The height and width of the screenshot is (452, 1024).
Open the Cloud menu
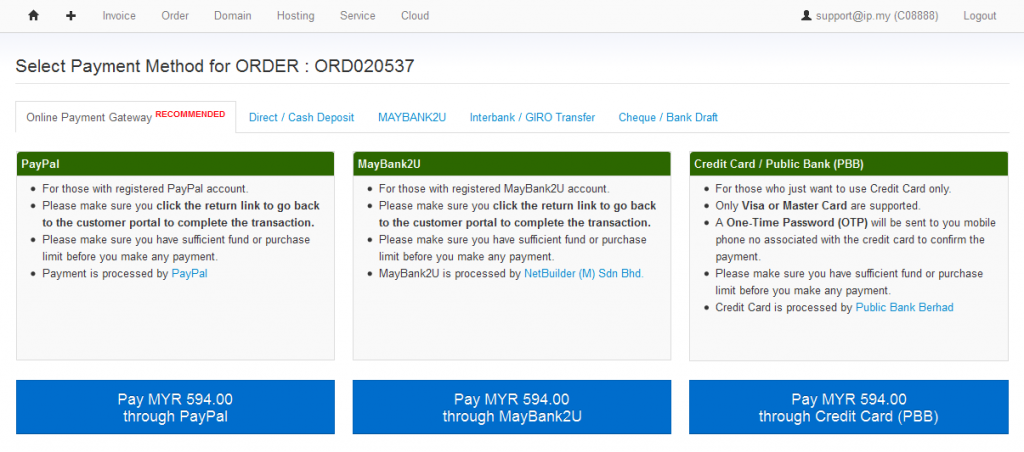tap(415, 16)
